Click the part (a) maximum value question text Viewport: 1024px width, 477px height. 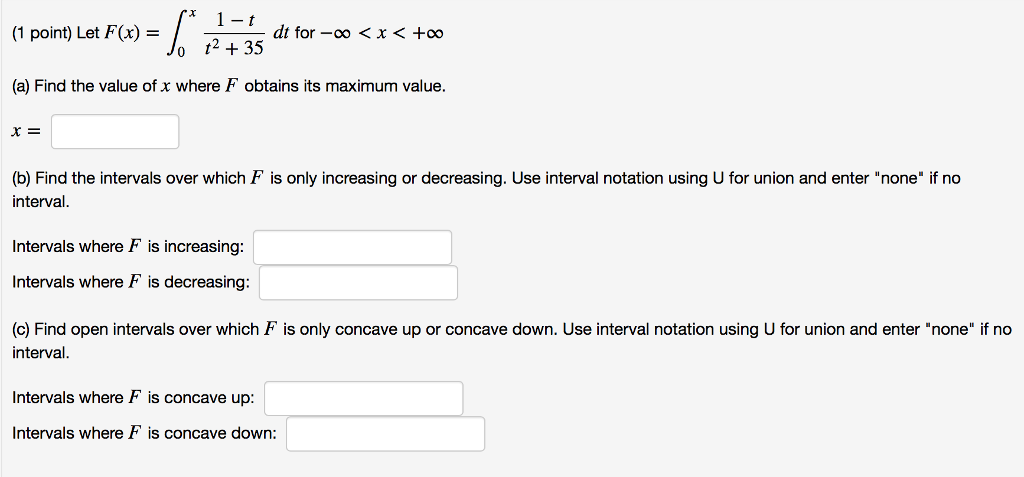(x=229, y=87)
